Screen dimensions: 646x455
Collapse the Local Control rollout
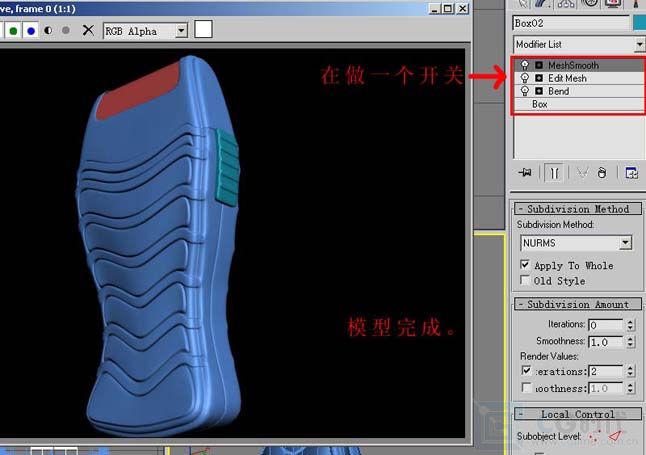pos(578,414)
